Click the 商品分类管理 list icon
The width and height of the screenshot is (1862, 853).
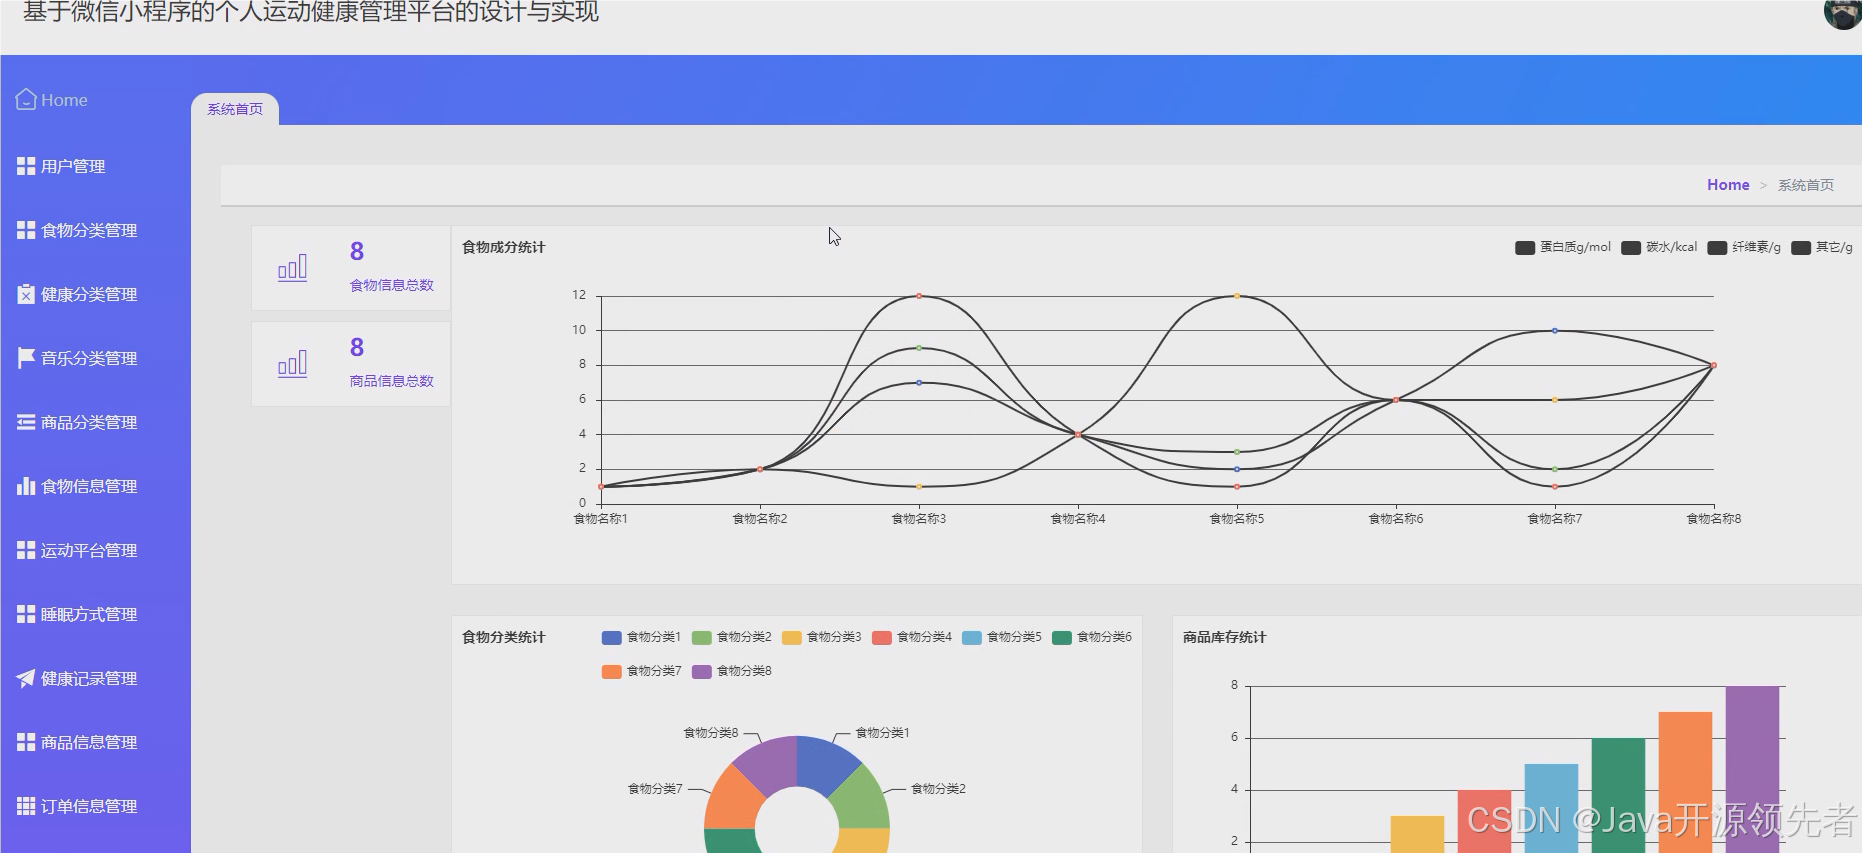tap(26, 422)
